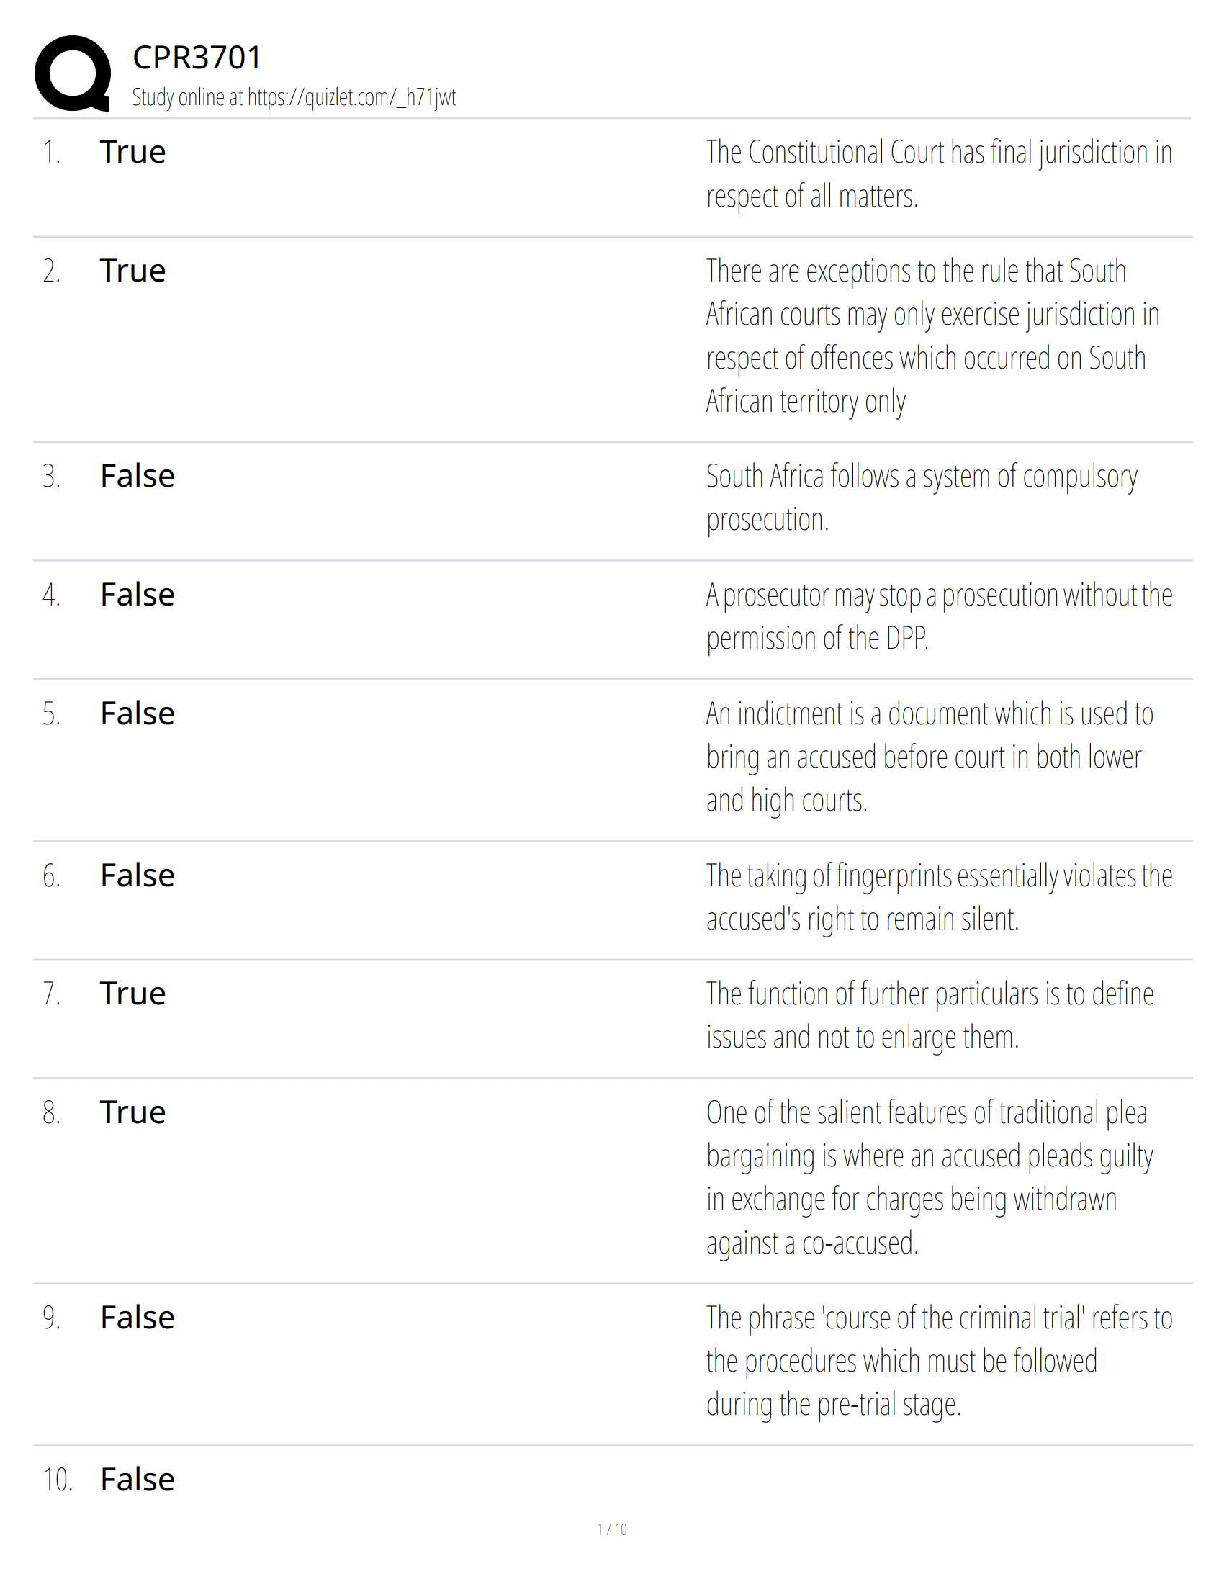Image resolution: width=1224 pixels, height=1584 pixels.
Task: Click the fingerprints right to silence statement
Action: tap(938, 897)
